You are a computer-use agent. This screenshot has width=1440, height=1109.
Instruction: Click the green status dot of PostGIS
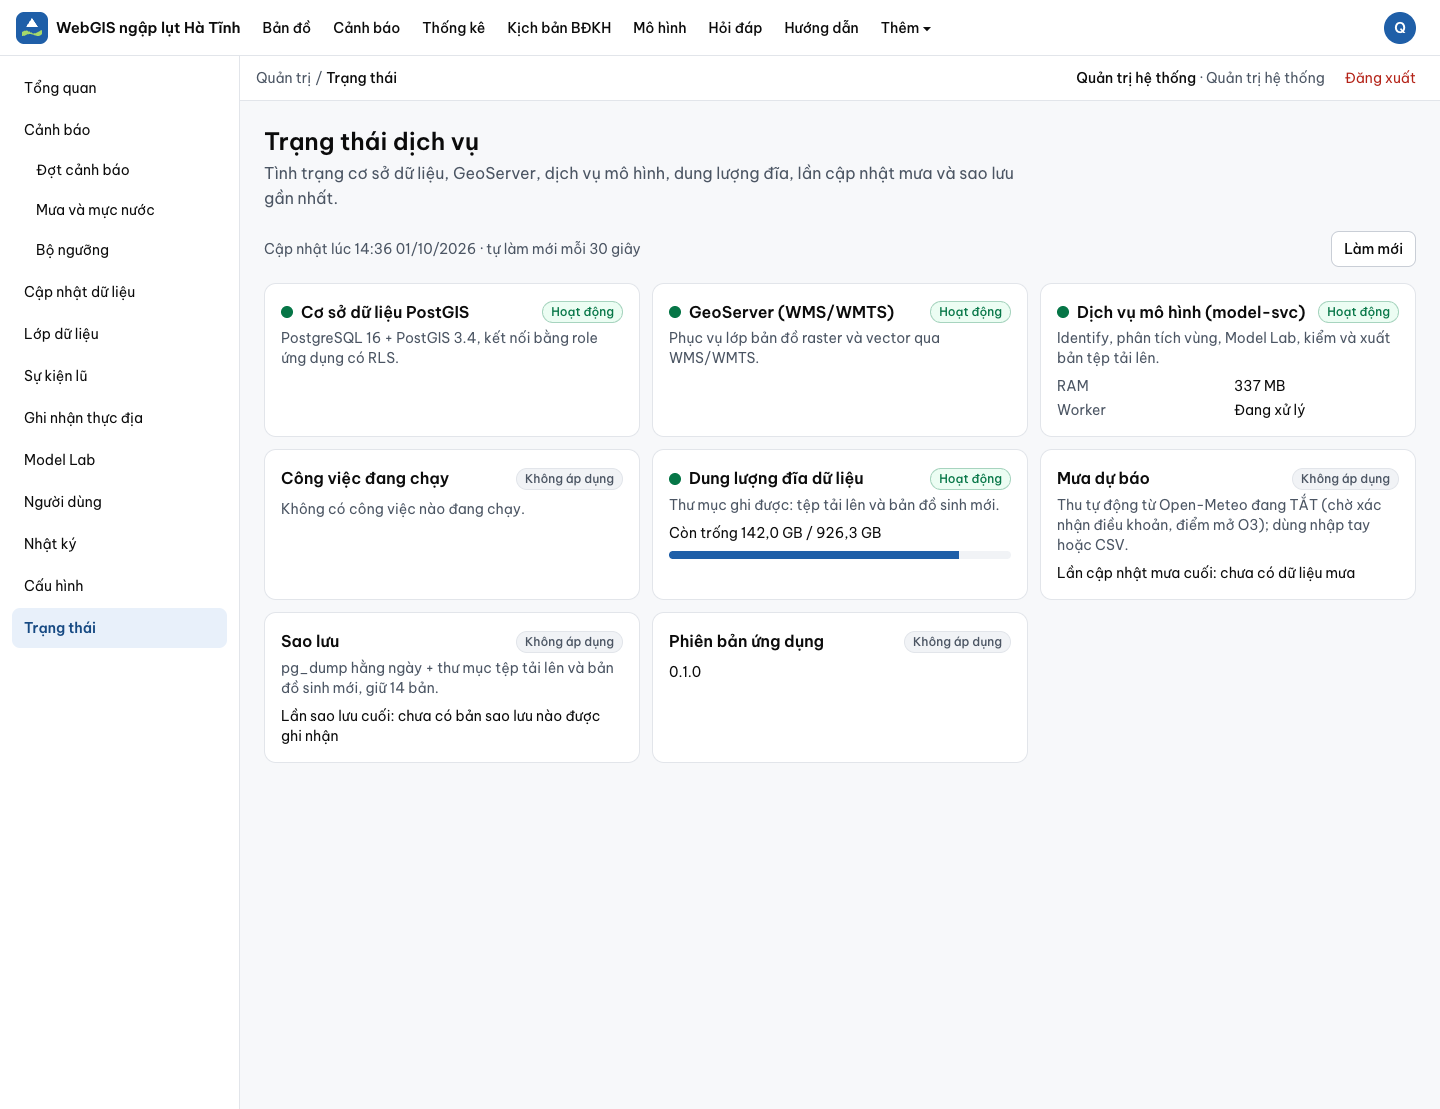287,312
